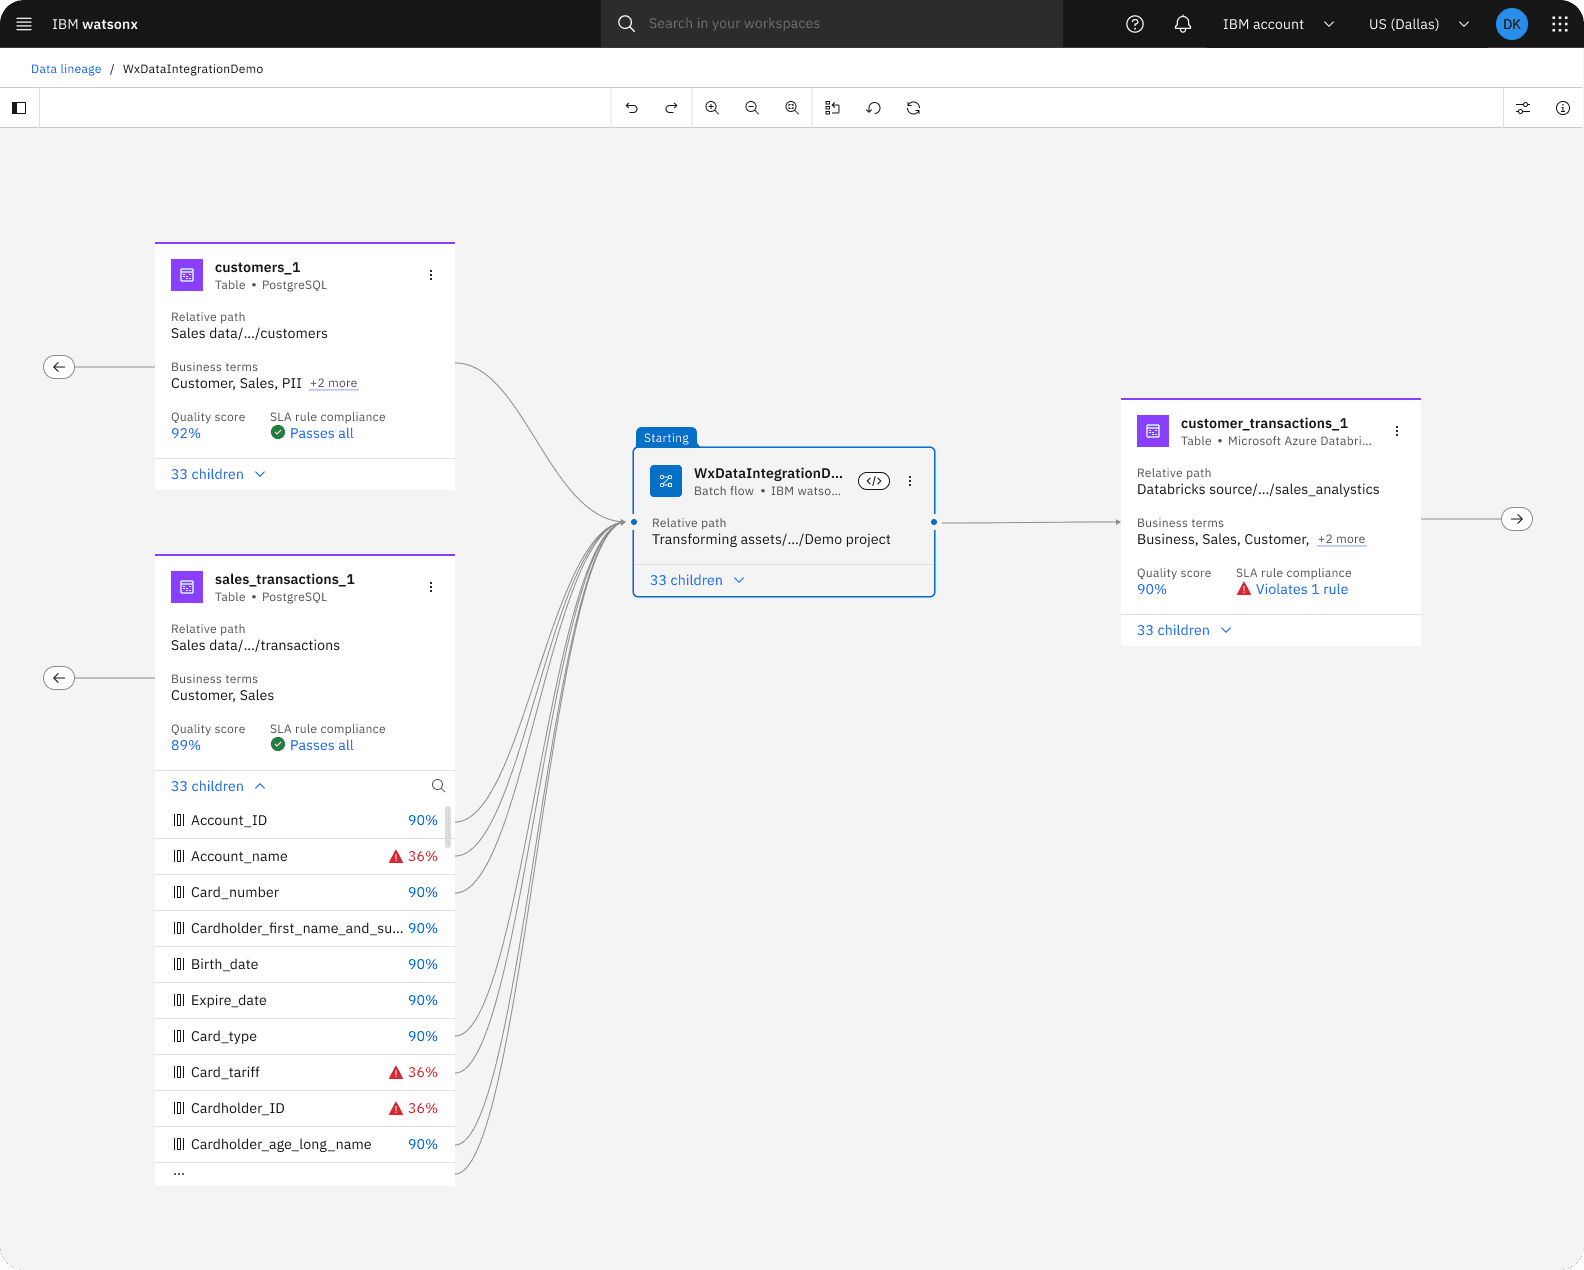The image size is (1584, 1270).
Task: Undo the last canvas action
Action: click(x=632, y=108)
